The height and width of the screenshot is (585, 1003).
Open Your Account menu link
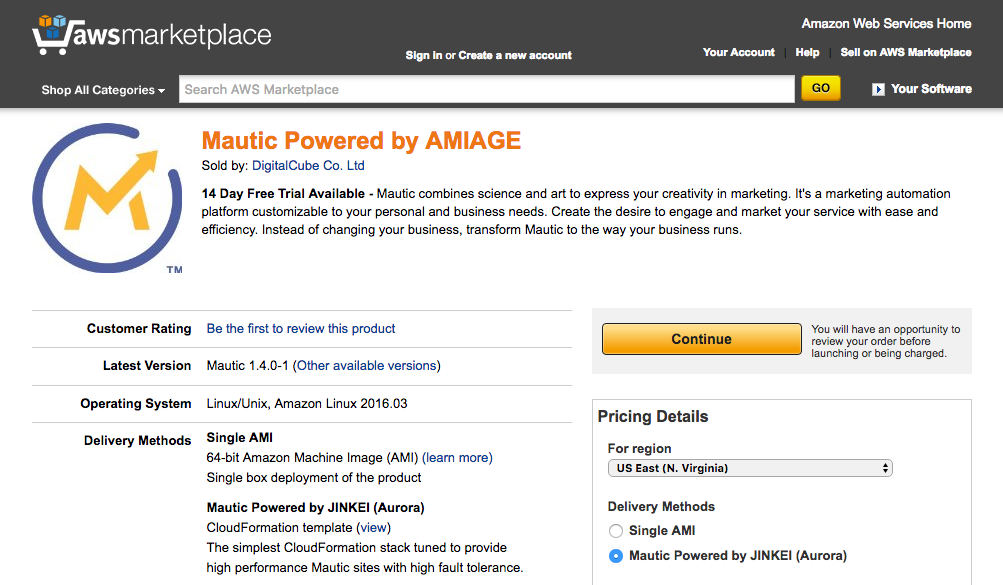pyautogui.click(x=738, y=52)
